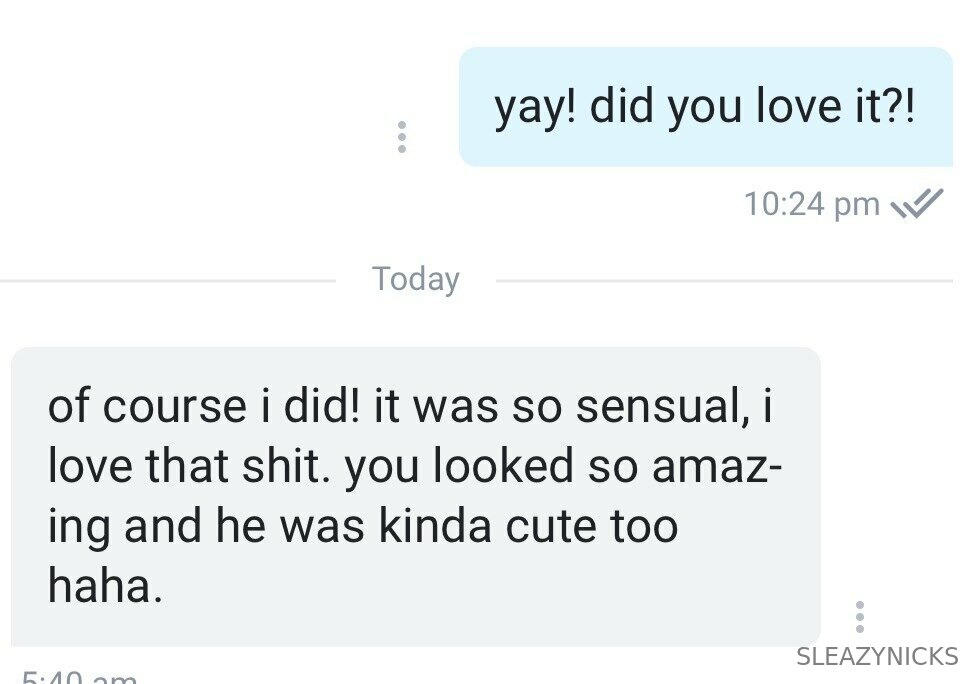
Task: Click 'you looked so amaz-' line of text
Action: [x=563, y=466]
